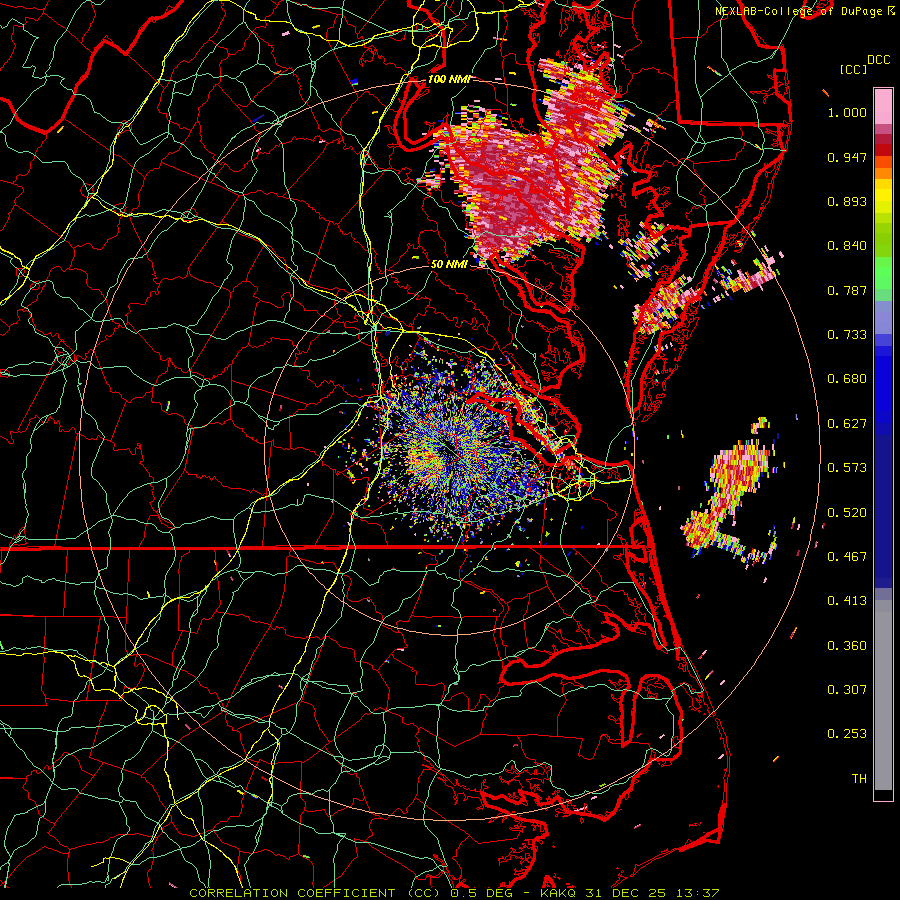Select the 0.307 scale value

pyautogui.click(x=847, y=690)
